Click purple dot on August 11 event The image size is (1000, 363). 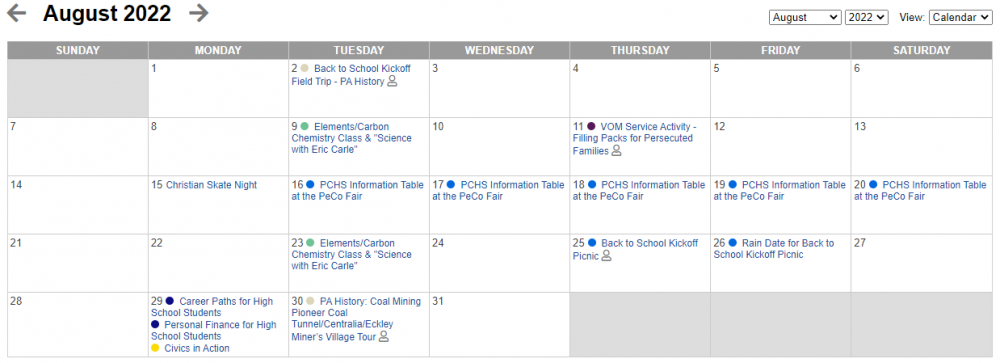click(x=591, y=126)
